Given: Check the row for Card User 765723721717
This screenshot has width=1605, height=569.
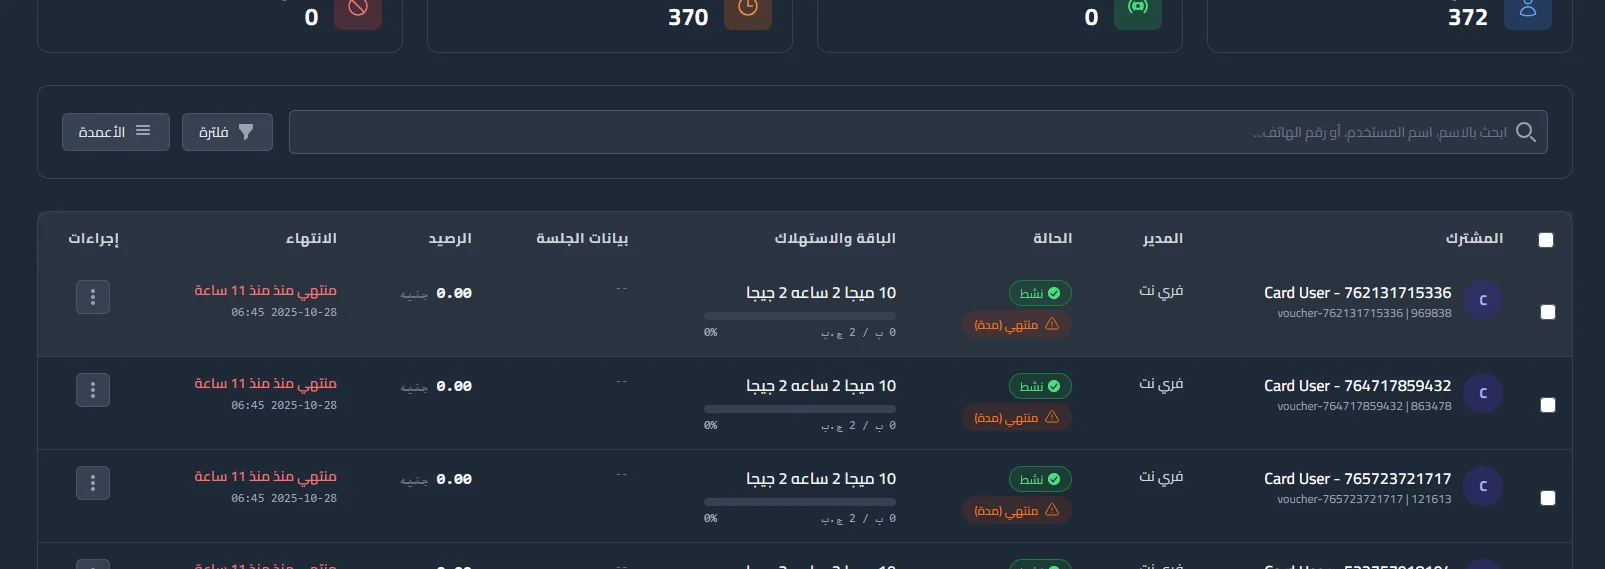Looking at the screenshot, I should point(1548,498).
